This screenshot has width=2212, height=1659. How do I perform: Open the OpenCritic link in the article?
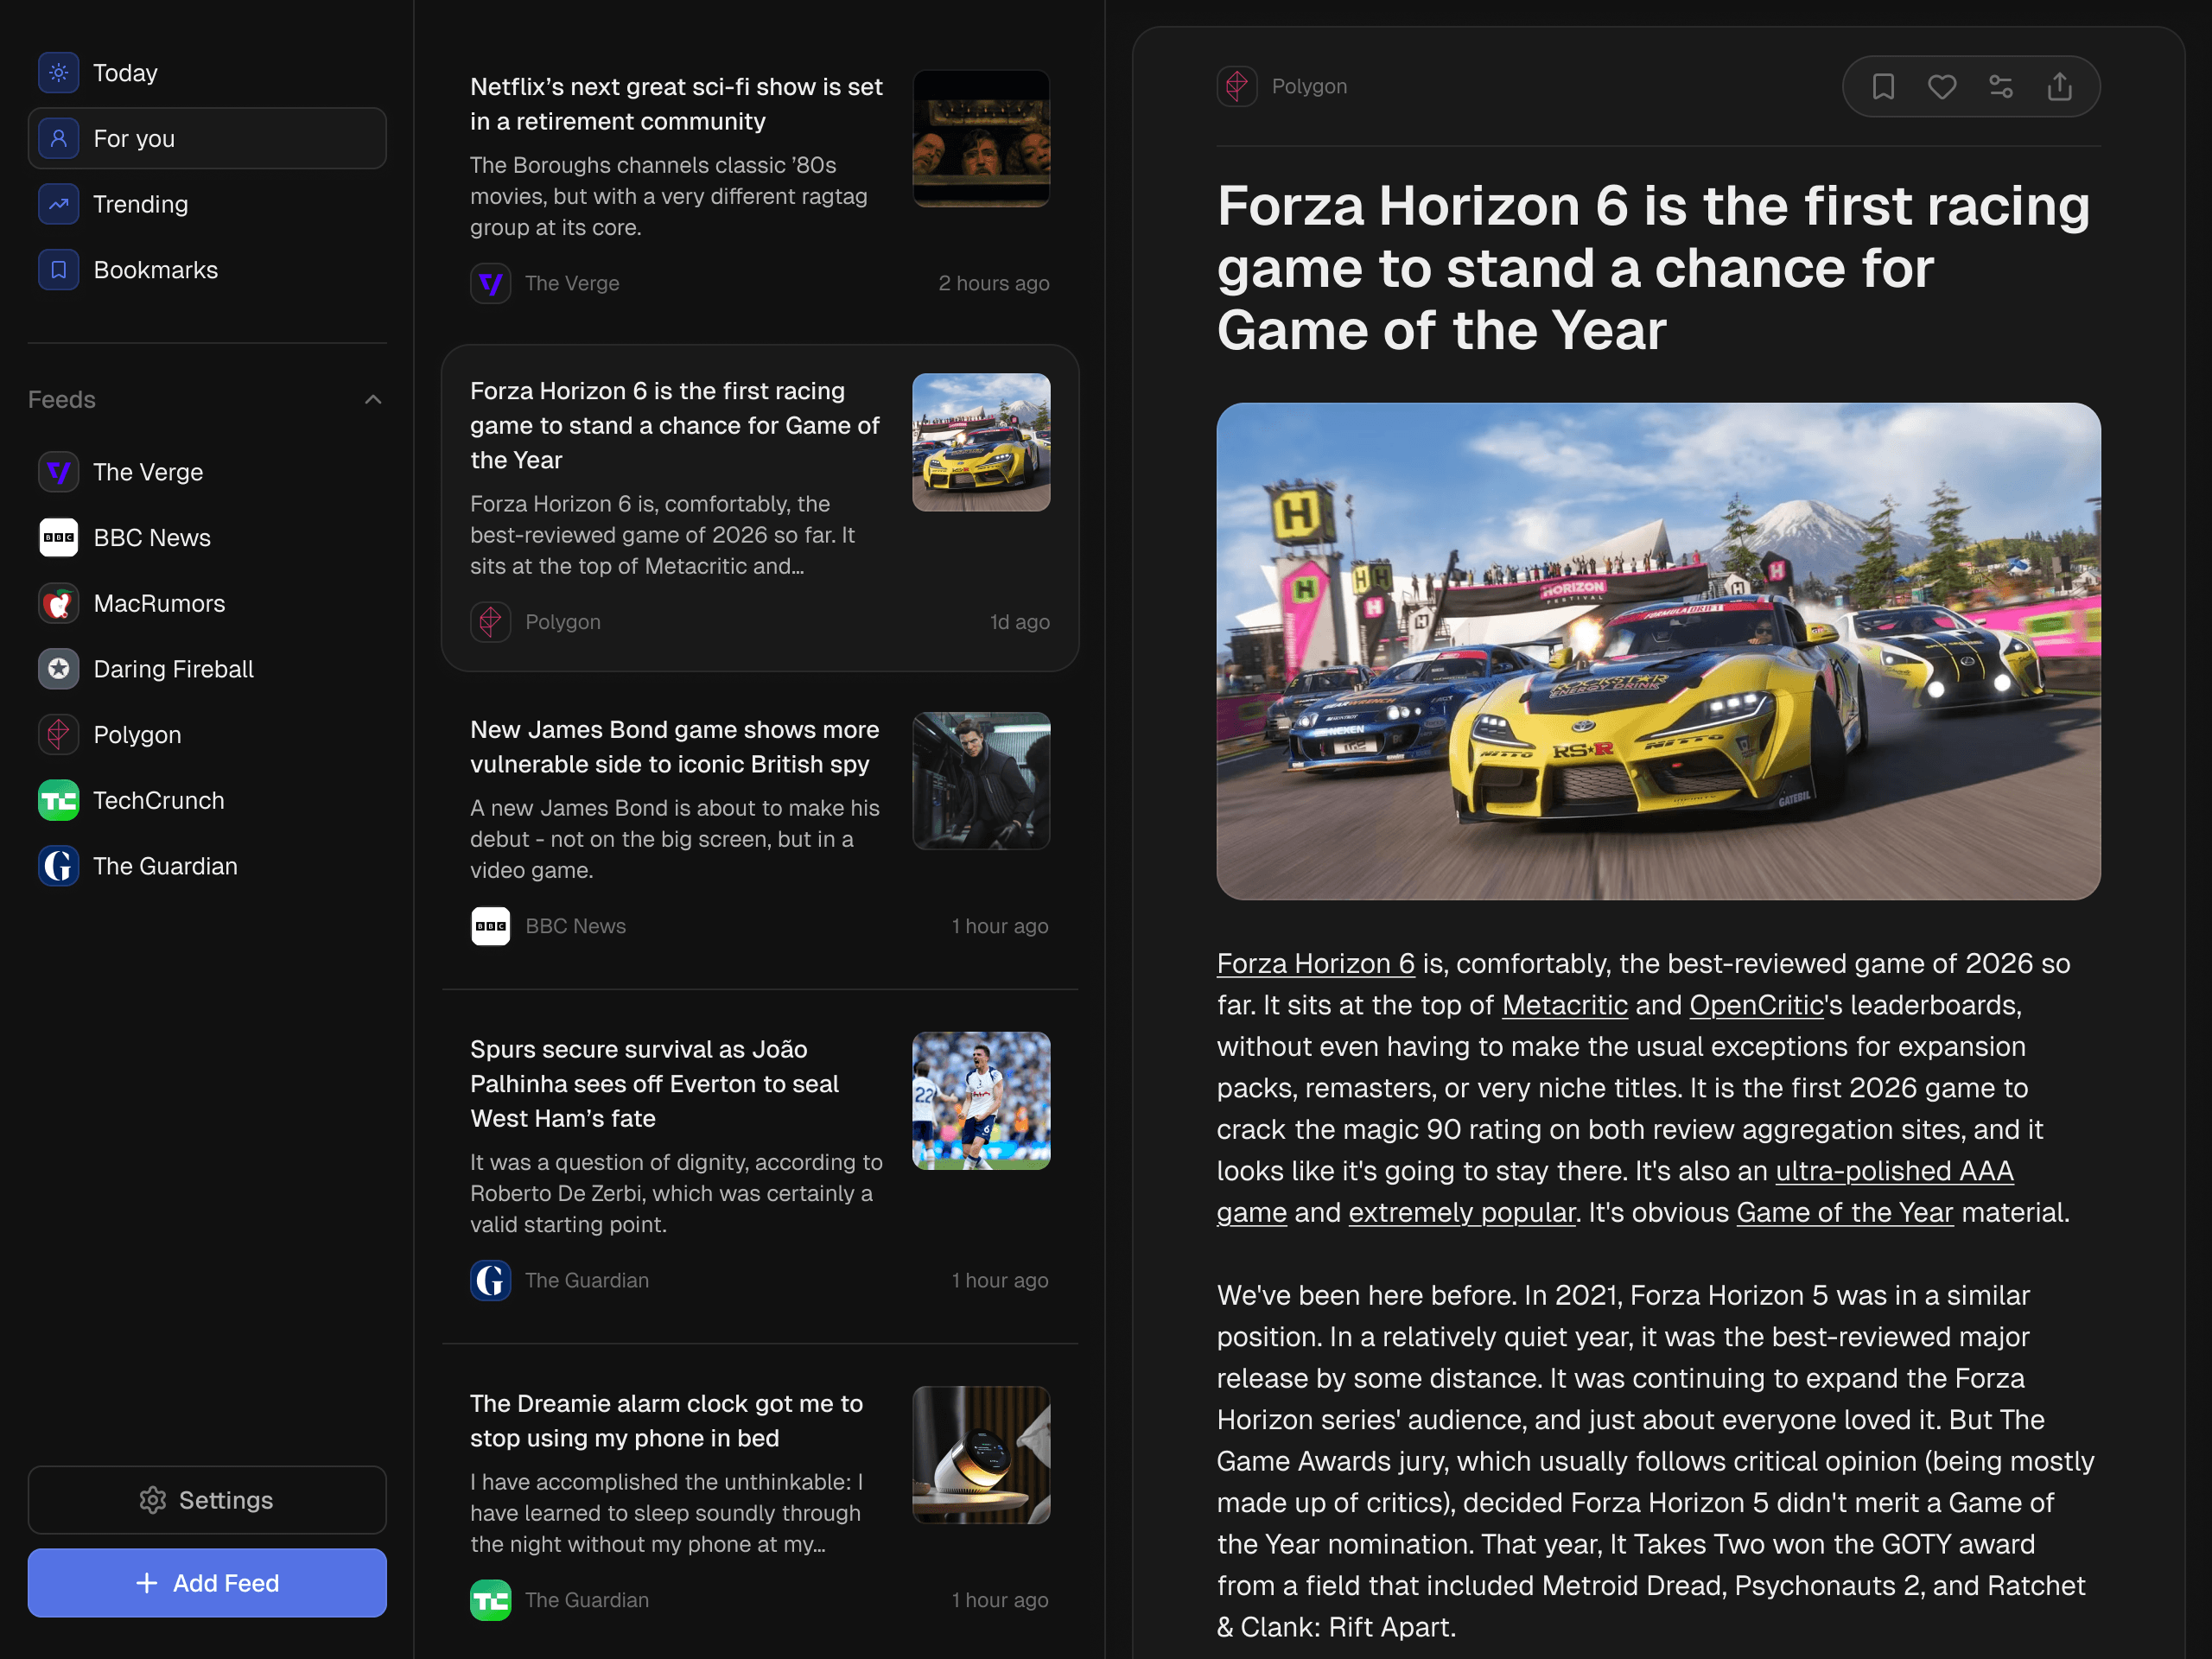1757,1005
